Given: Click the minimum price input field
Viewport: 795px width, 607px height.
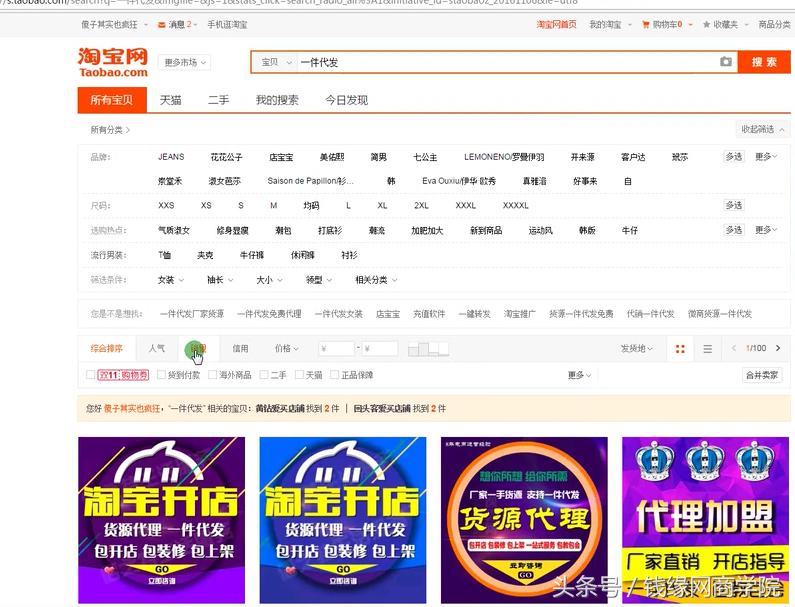Looking at the screenshot, I should coord(336,348).
